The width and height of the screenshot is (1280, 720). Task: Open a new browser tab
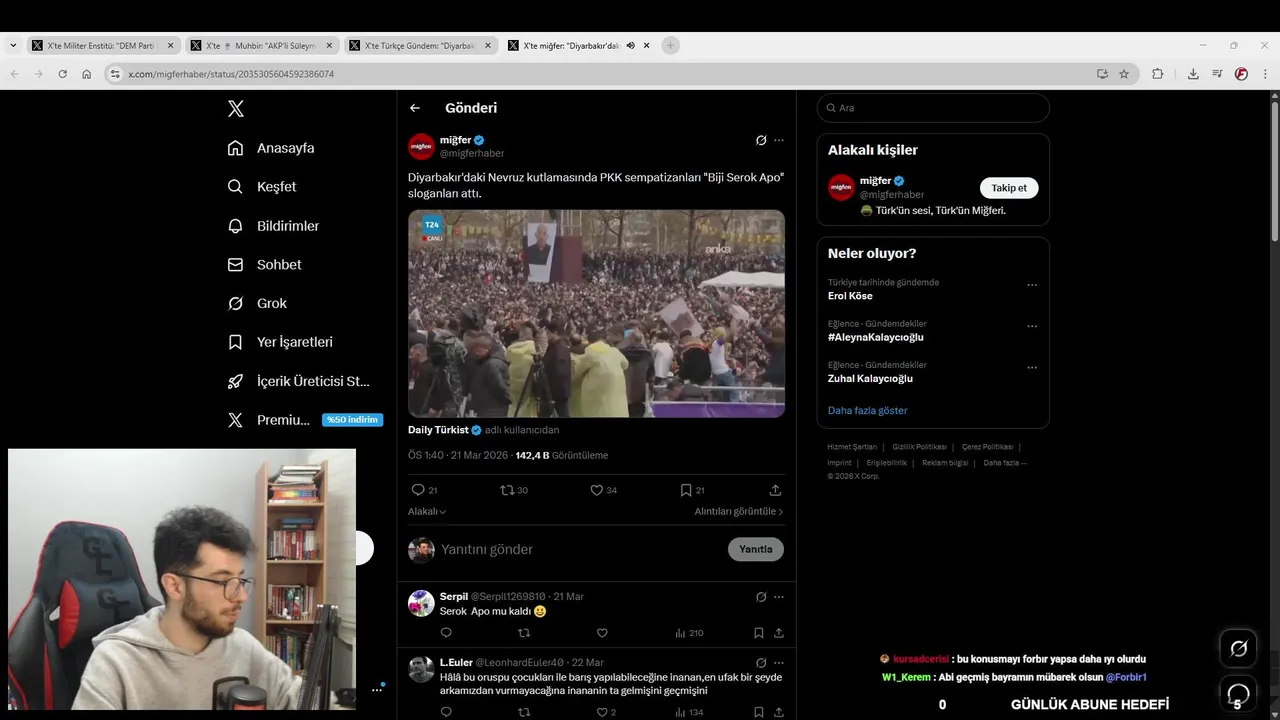click(x=671, y=45)
